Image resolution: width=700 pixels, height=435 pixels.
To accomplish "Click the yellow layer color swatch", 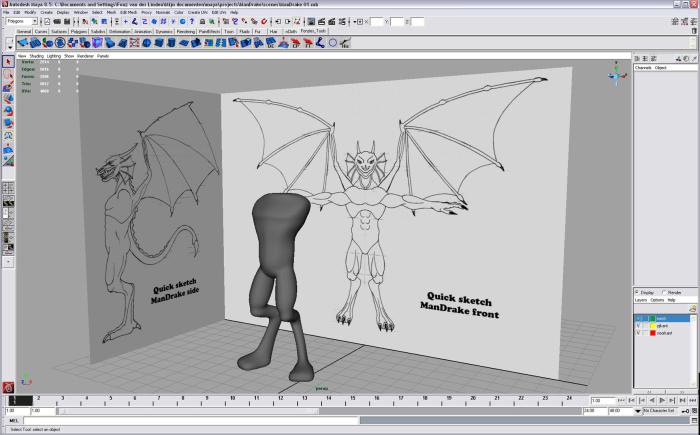I will pos(652,326).
